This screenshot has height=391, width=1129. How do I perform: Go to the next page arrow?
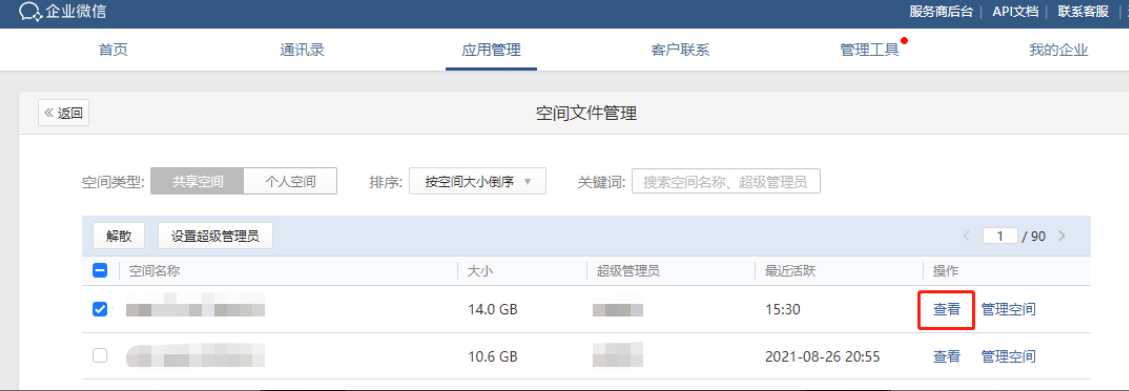pyautogui.click(x=1062, y=236)
